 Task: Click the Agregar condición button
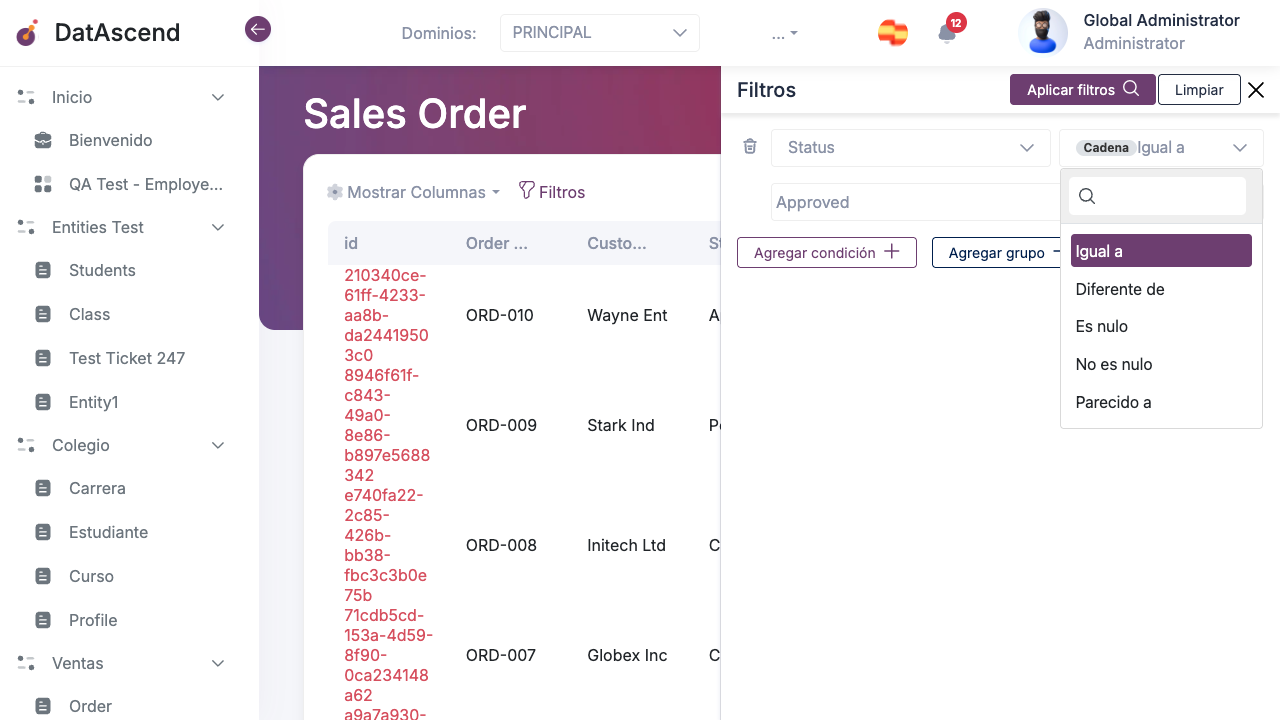tap(827, 252)
